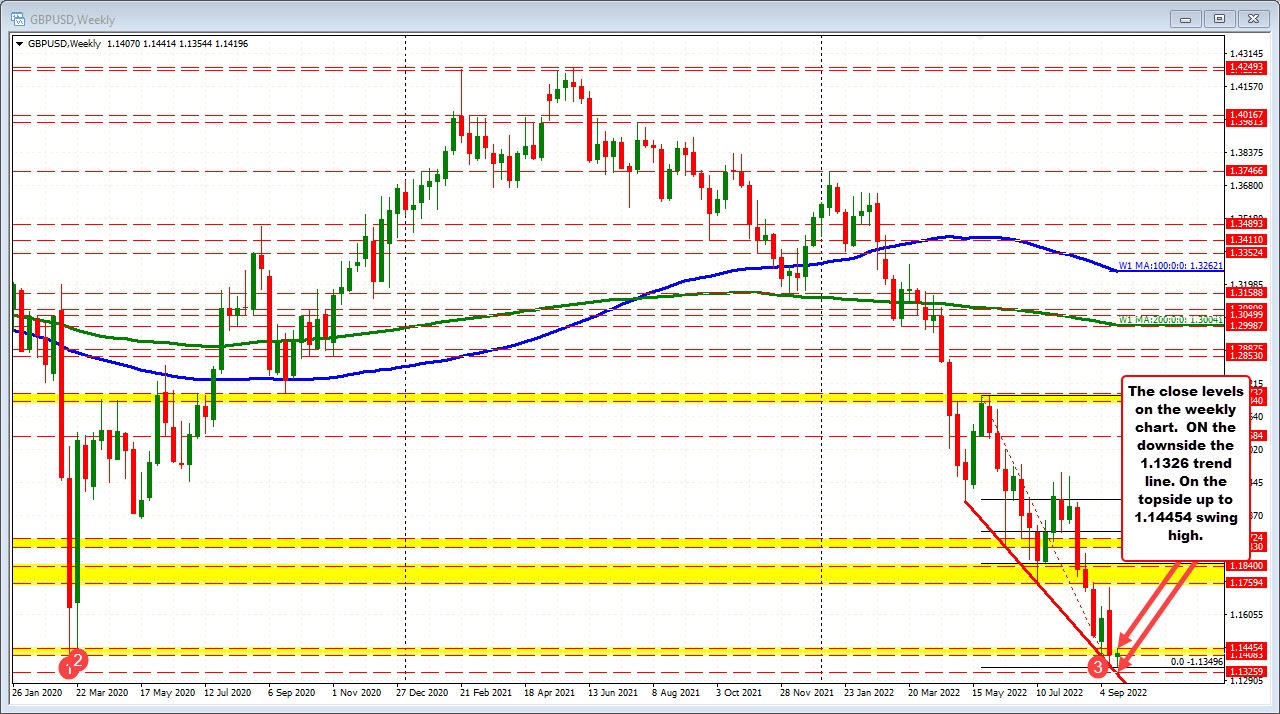1280x714 pixels.
Task: Click the restore window button
Action: [x=1218, y=18]
